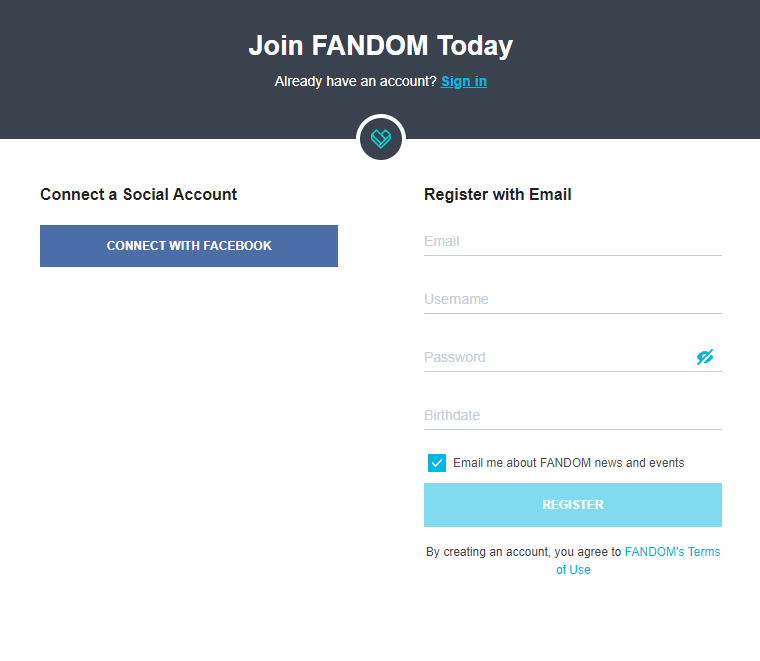Click the Sign in link
The image size is (760, 661).
tap(464, 81)
